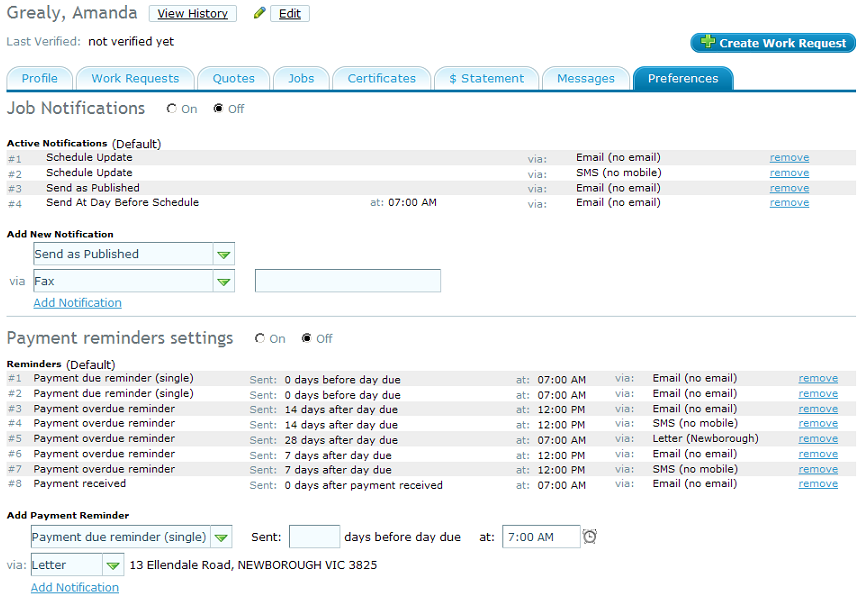Click the empty field next to Fax
Screen dimensions: 861x600
coord(347,282)
